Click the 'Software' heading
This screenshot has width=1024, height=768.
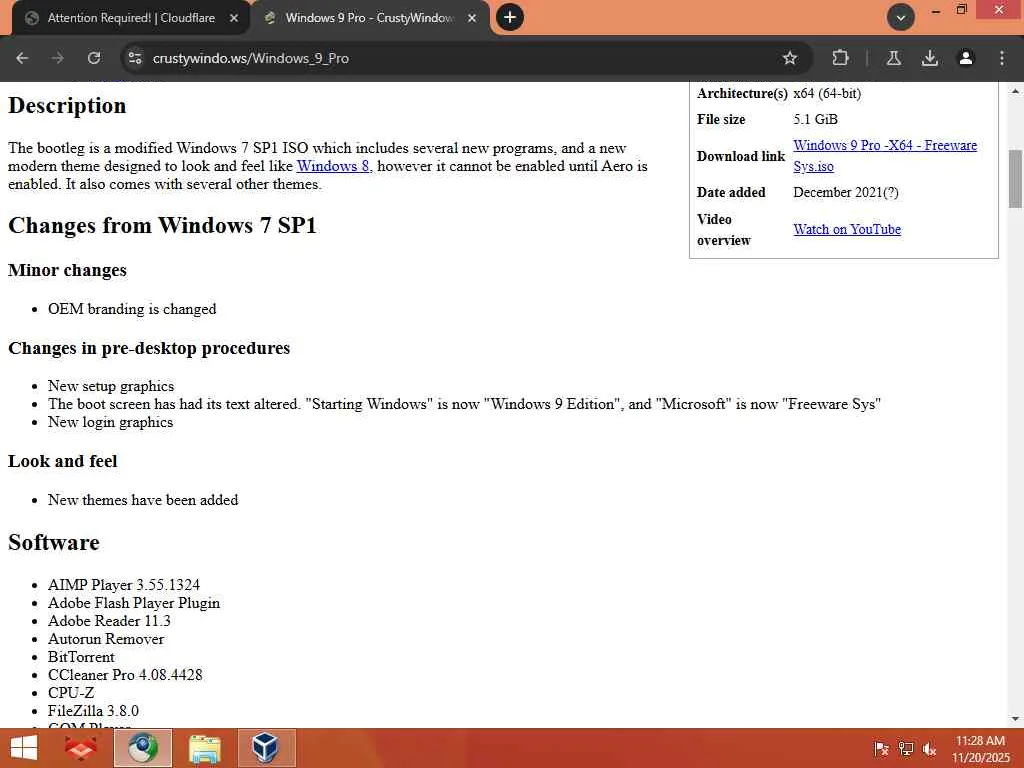pyautogui.click(x=54, y=543)
